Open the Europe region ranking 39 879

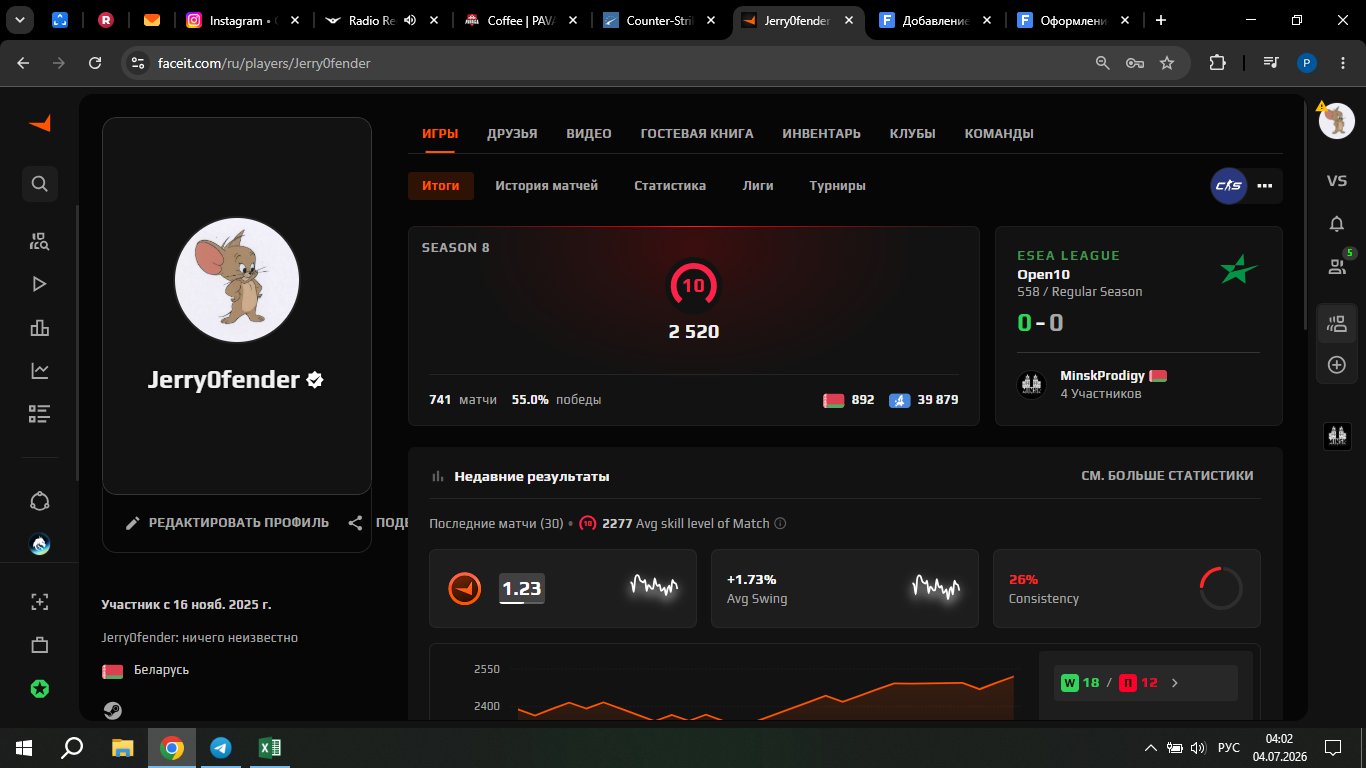[924, 400]
